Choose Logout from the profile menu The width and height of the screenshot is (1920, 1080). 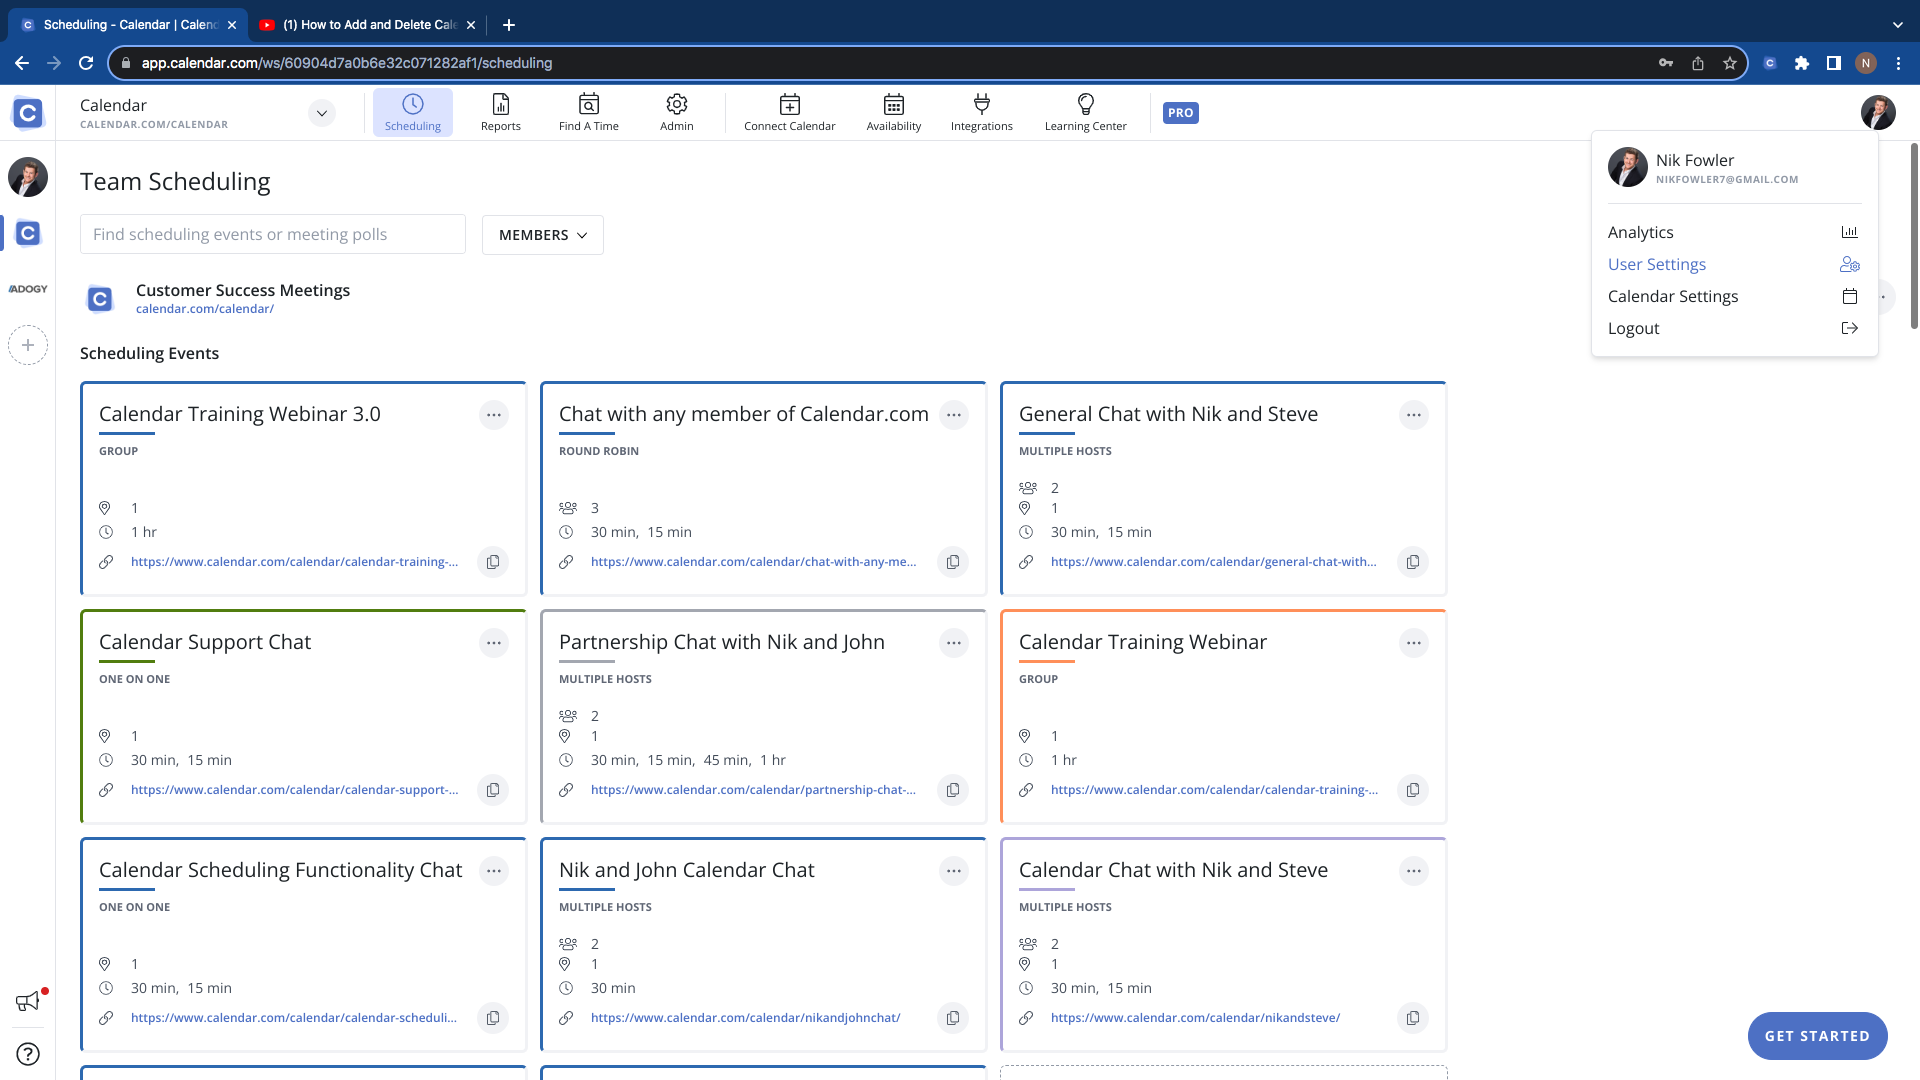(1733, 328)
